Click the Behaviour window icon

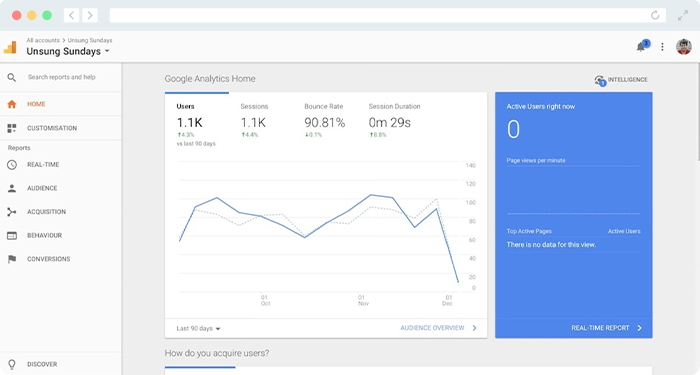[12, 235]
